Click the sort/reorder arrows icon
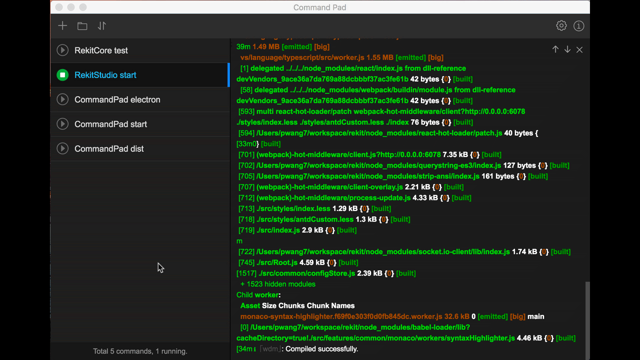Viewport: 640px width, 360px height. tap(102, 26)
